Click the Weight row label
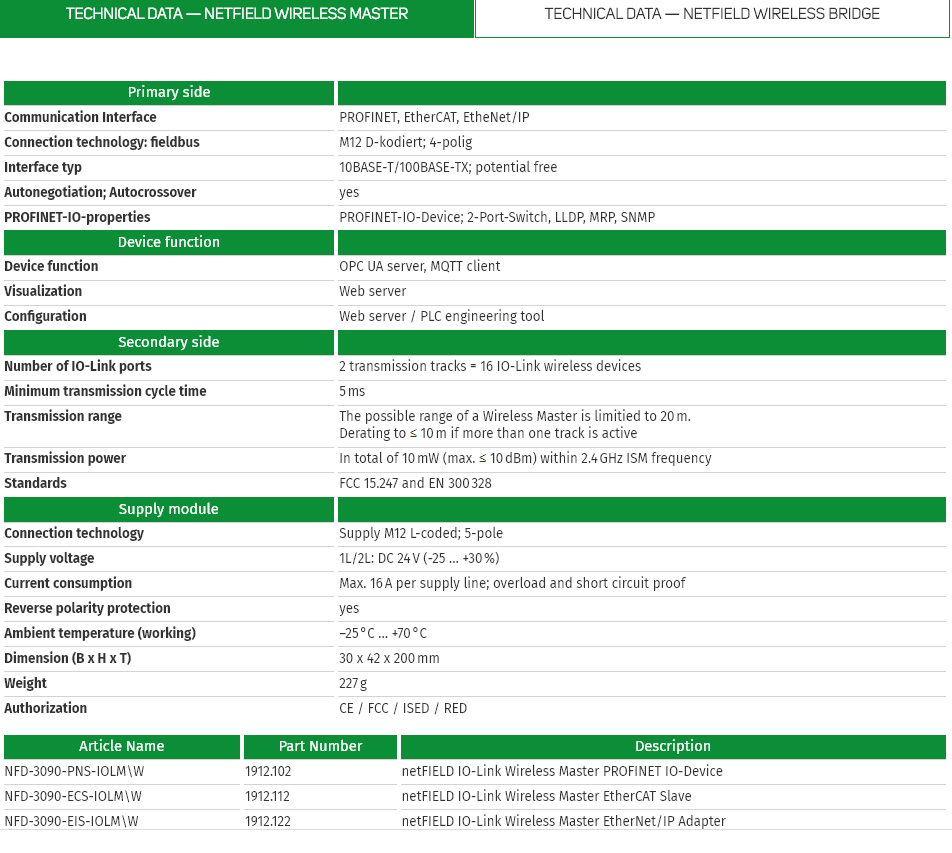952x853 pixels. (26, 684)
